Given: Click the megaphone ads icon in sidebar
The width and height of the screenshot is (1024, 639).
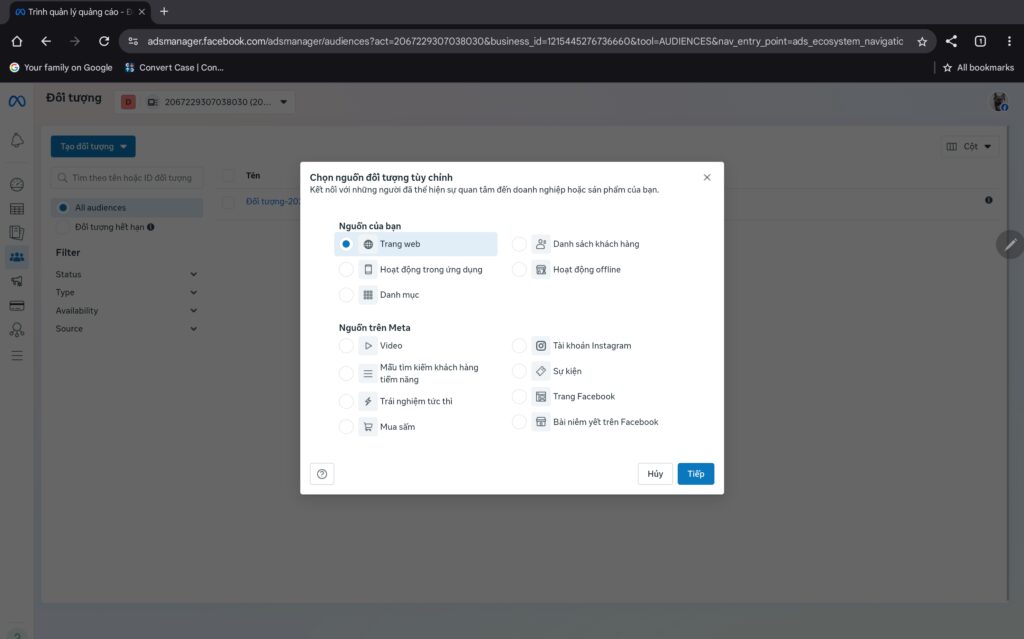Looking at the screenshot, I should pos(16,281).
